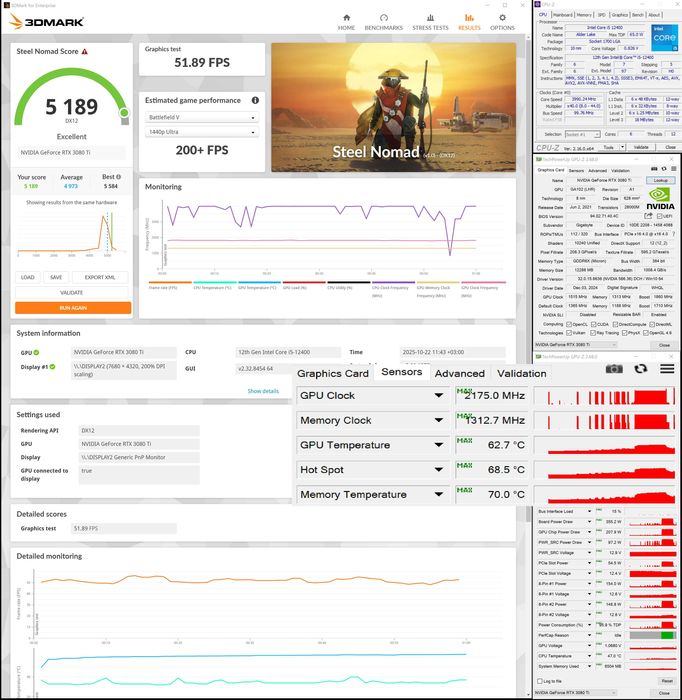The height and width of the screenshot is (700, 682).
Task: Click the info icon beside Best score
Action: click(118, 177)
